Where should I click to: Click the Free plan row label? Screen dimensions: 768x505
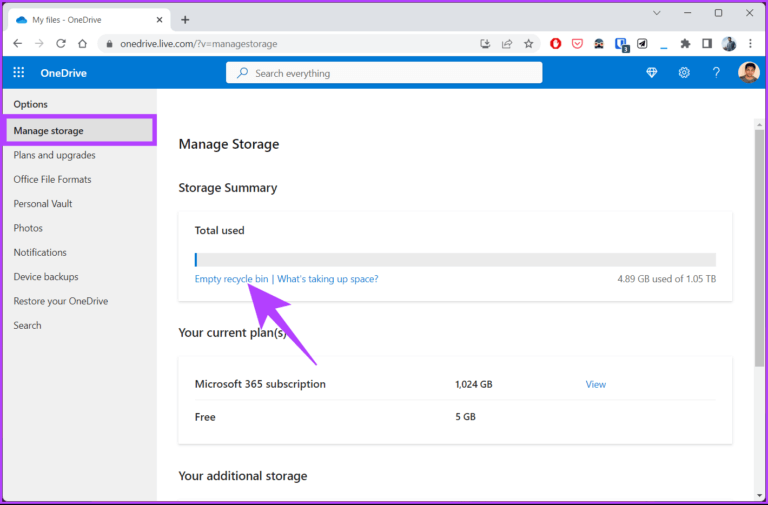click(x=205, y=417)
